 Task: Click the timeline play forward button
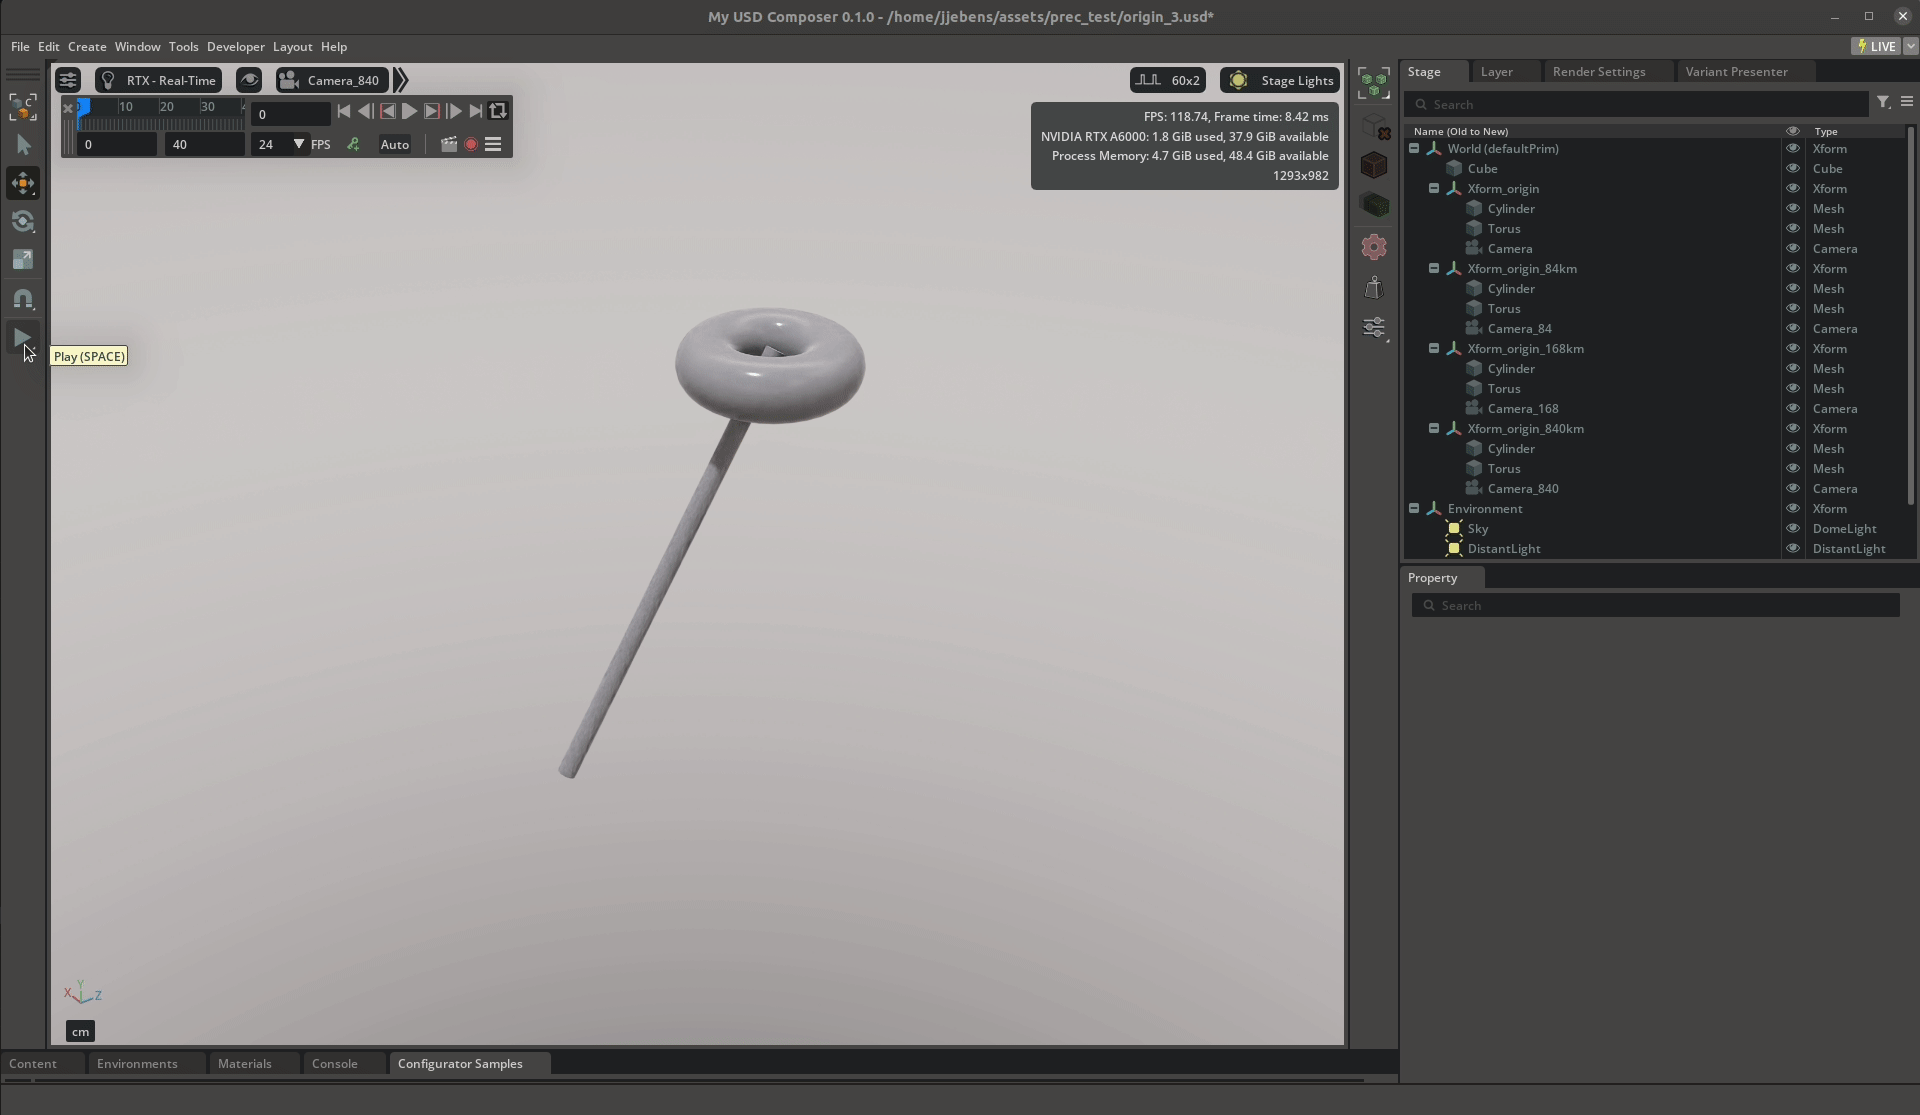coord(410,111)
